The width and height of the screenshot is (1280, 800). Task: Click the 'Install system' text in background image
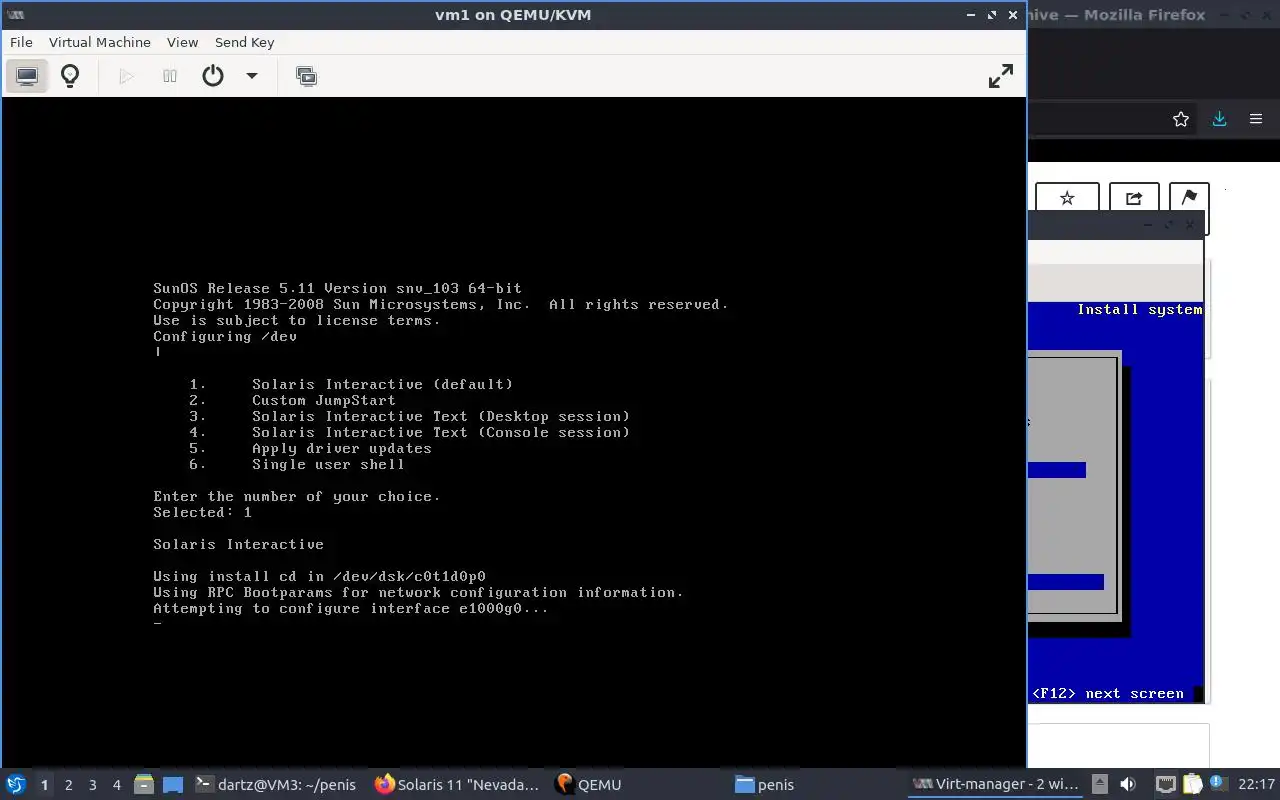(1140, 310)
